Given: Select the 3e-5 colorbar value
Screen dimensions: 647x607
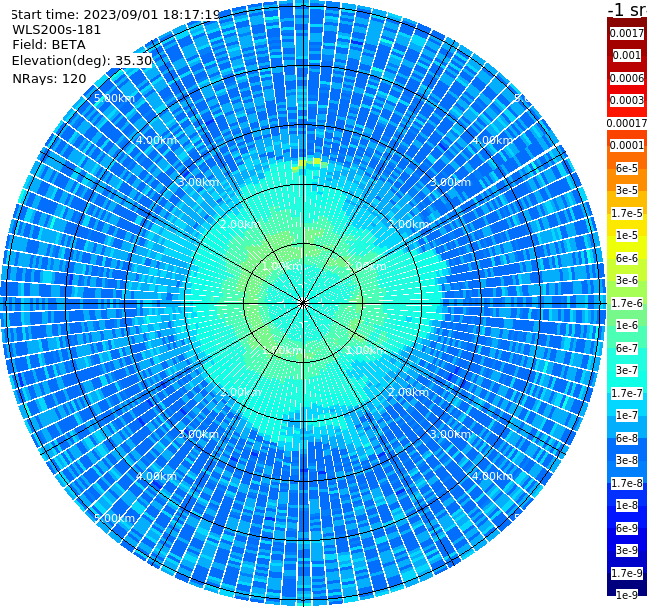Looking at the screenshot, I should pyautogui.click(x=627, y=190).
